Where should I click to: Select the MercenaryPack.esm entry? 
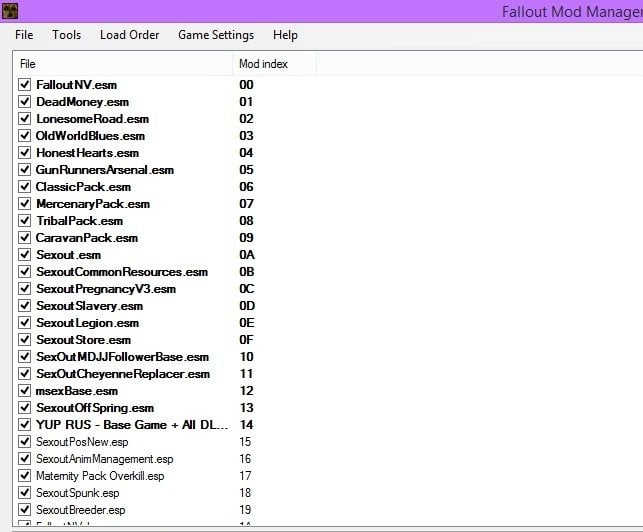click(x=93, y=204)
